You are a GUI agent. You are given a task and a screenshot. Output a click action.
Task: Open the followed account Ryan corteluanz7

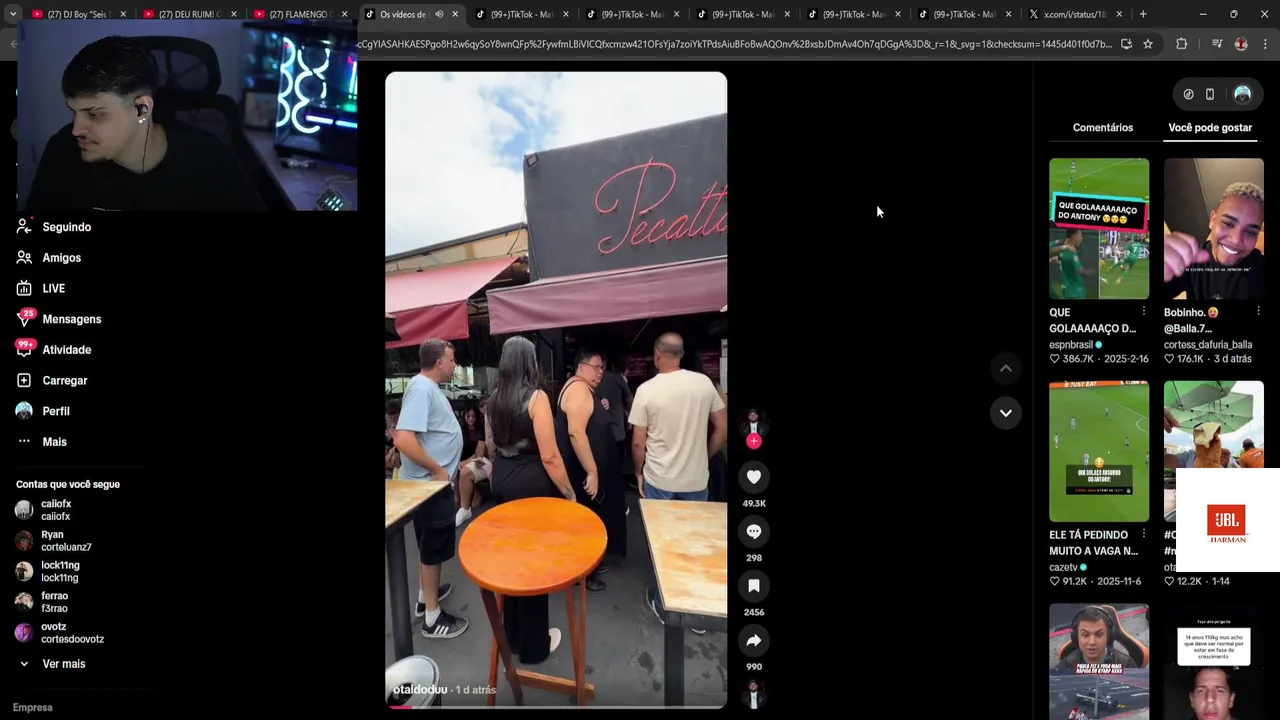pyautogui.click(x=66, y=541)
